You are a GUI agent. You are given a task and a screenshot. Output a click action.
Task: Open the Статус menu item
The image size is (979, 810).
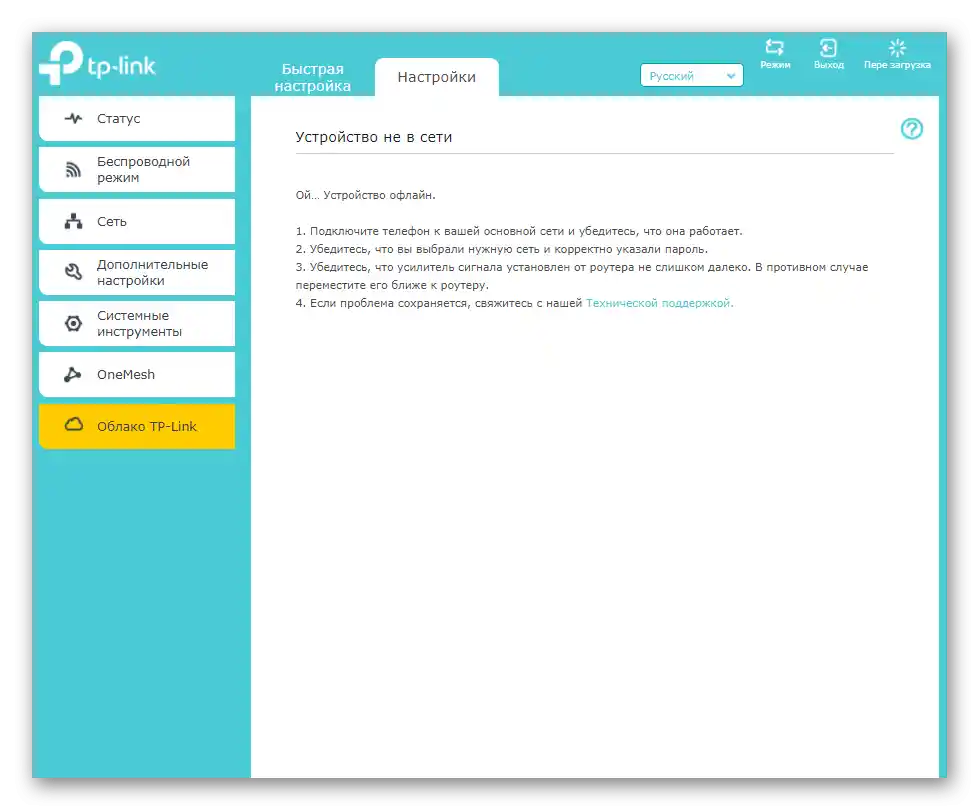point(137,118)
